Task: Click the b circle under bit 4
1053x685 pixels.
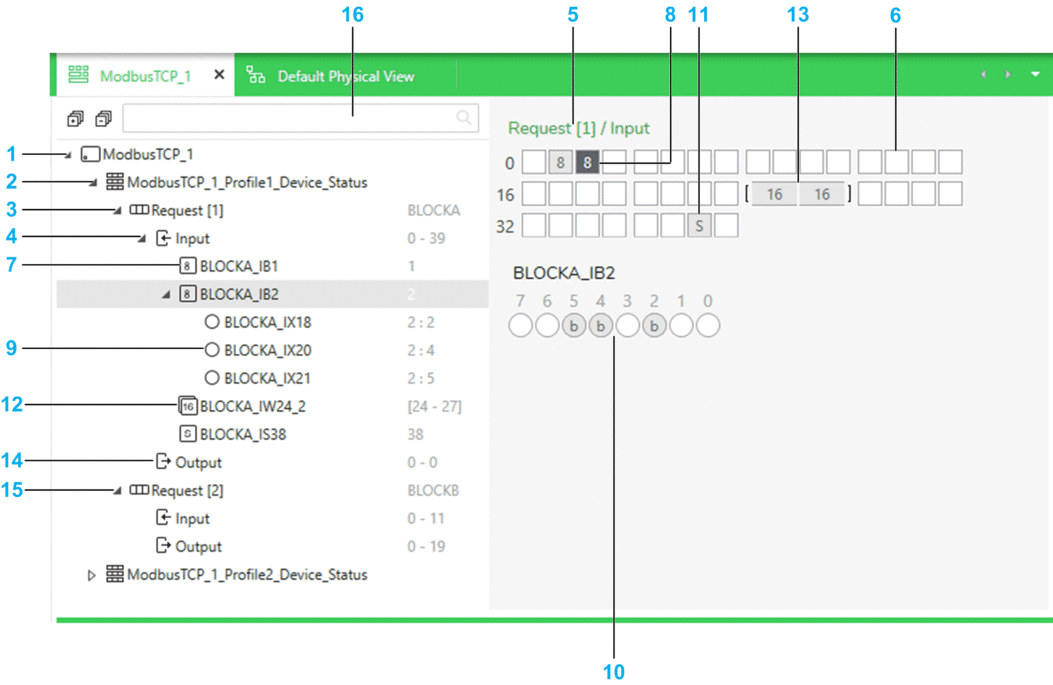Action: pos(600,326)
